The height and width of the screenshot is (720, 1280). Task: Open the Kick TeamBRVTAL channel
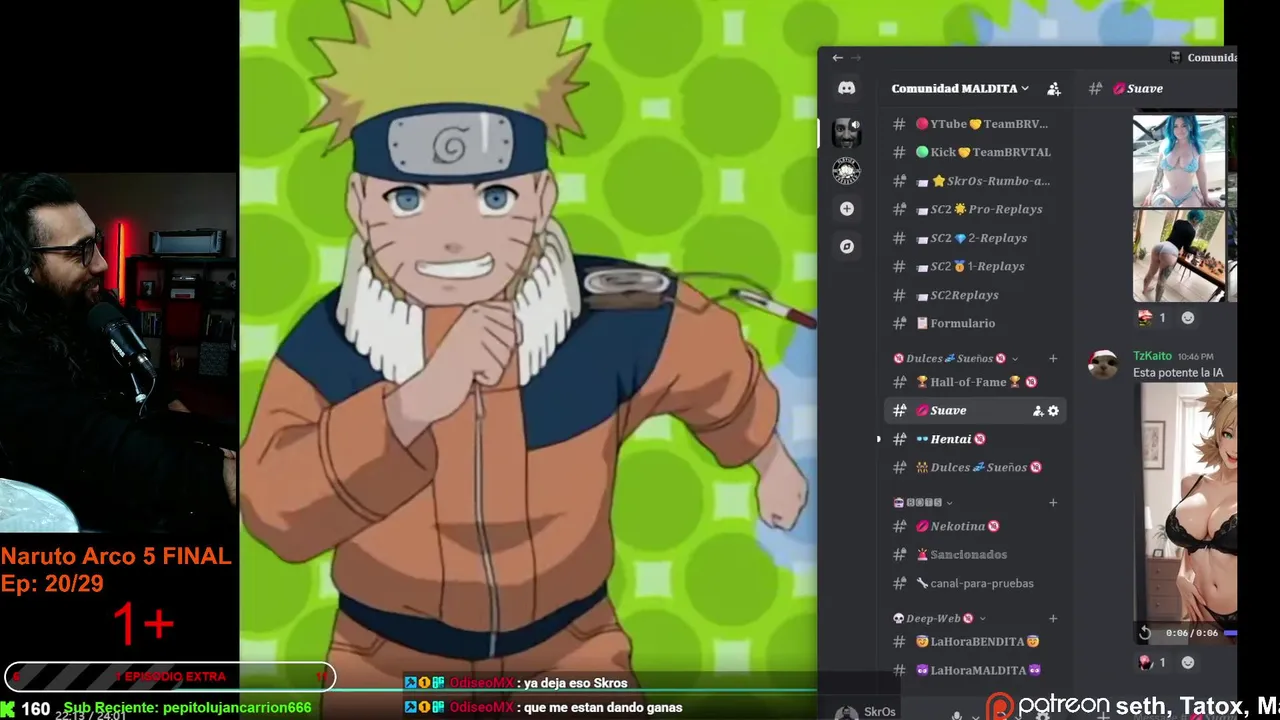click(975, 152)
